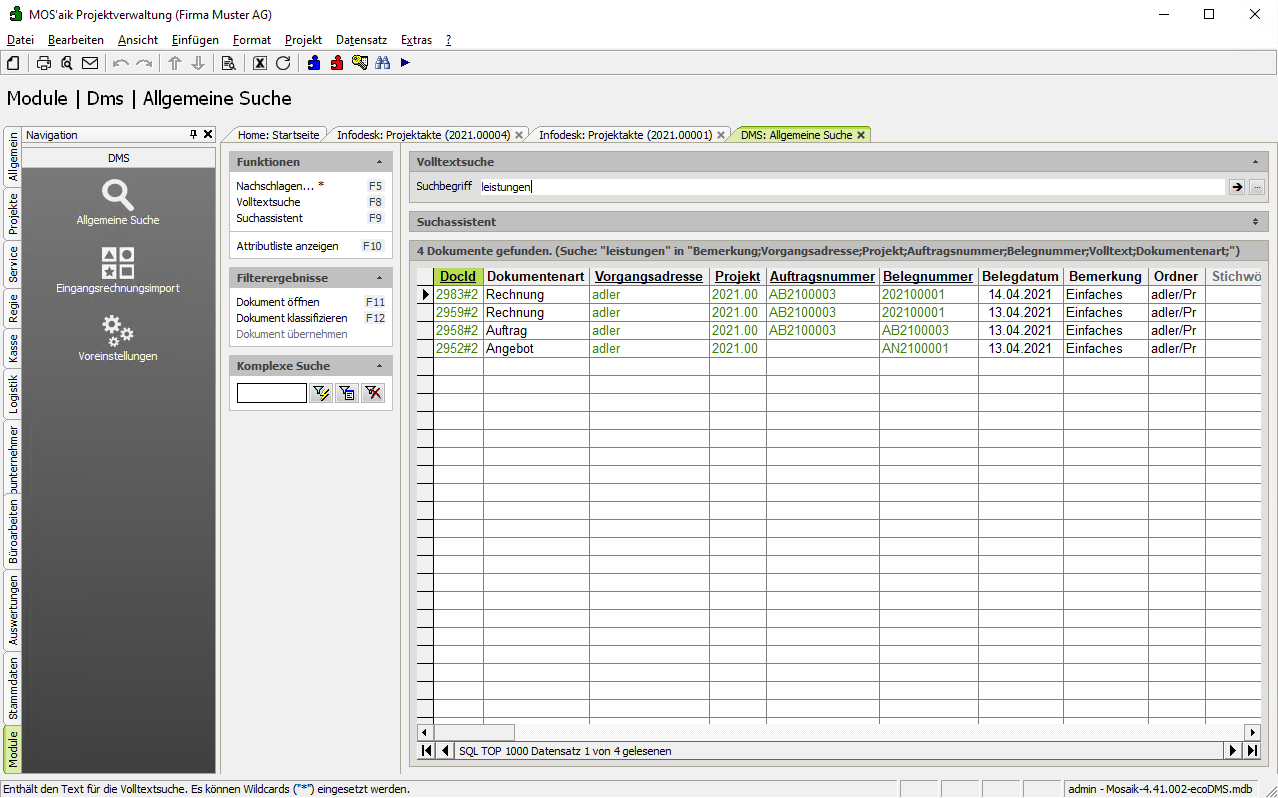The image size is (1278, 798).
Task: Click Attributliste anzeigen function
Action: pos(287,246)
